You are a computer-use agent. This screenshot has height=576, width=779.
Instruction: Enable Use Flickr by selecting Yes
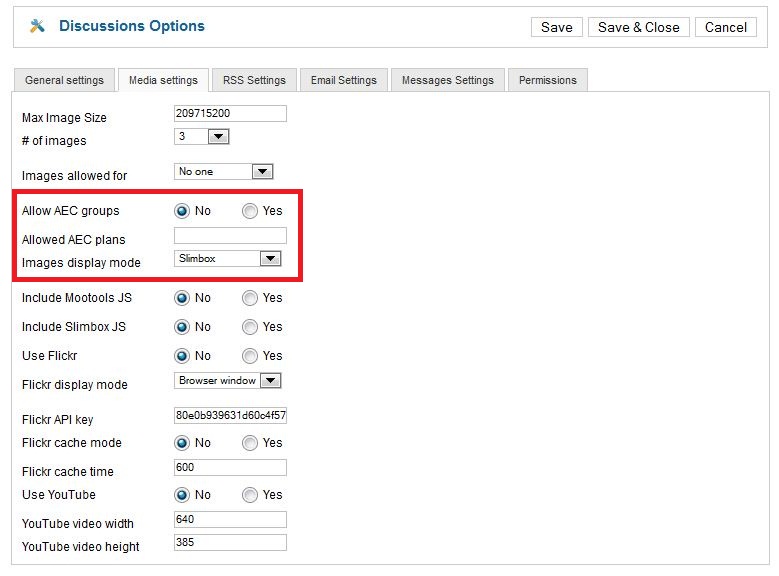[x=250, y=356]
